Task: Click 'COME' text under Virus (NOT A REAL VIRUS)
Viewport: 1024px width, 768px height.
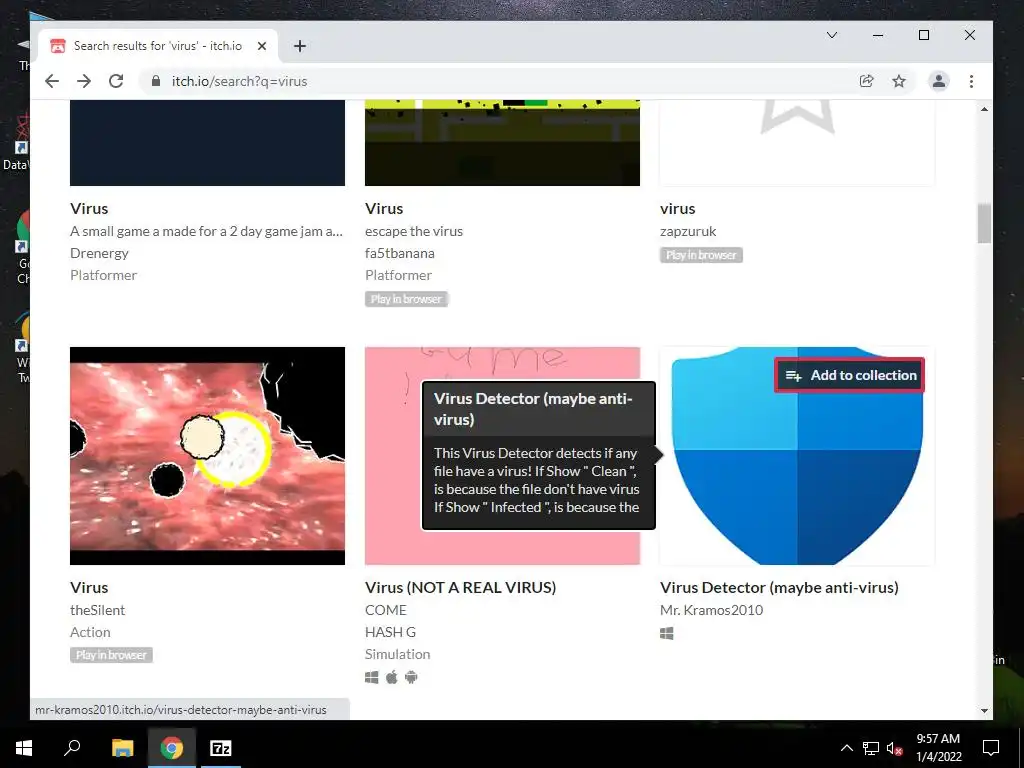Action: [385, 610]
